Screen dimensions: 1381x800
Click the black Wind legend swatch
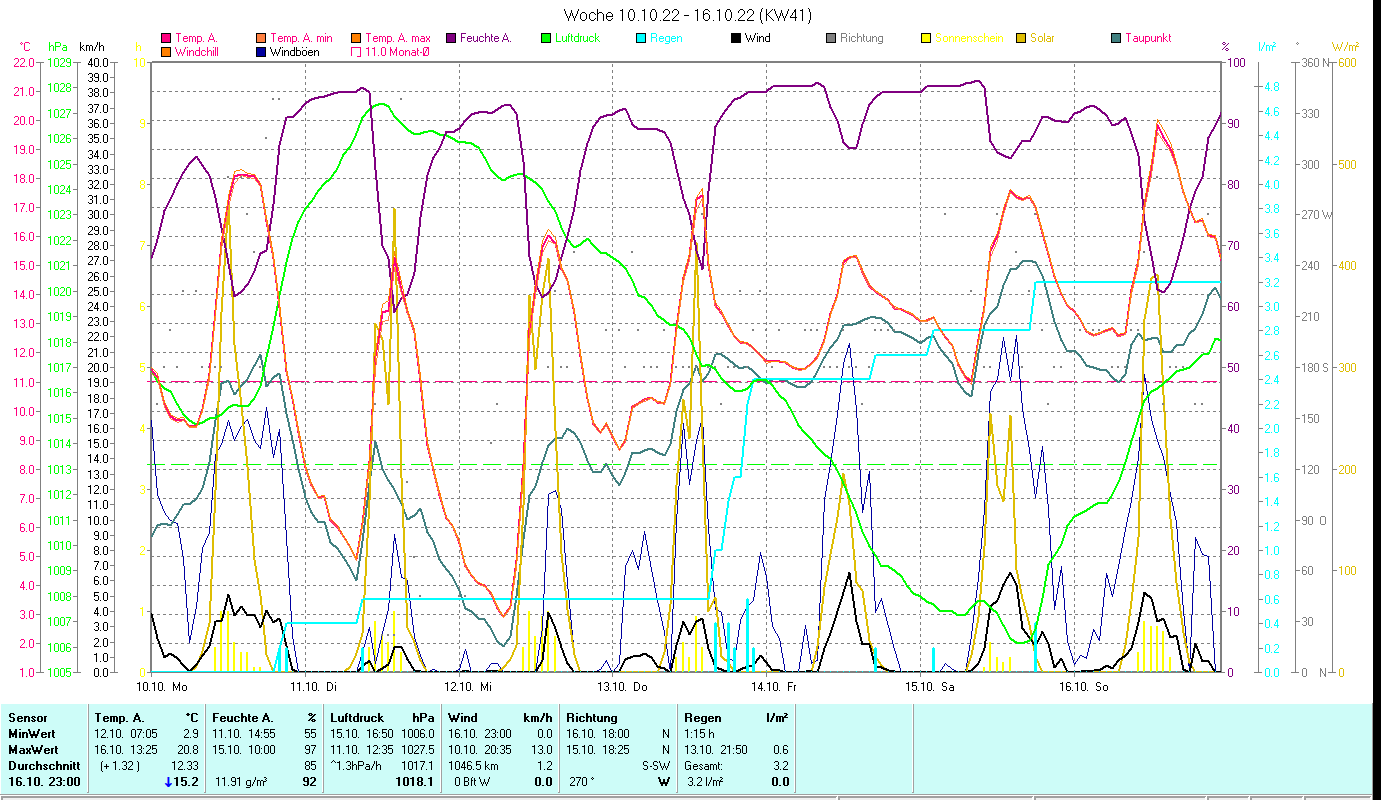[x=736, y=38]
